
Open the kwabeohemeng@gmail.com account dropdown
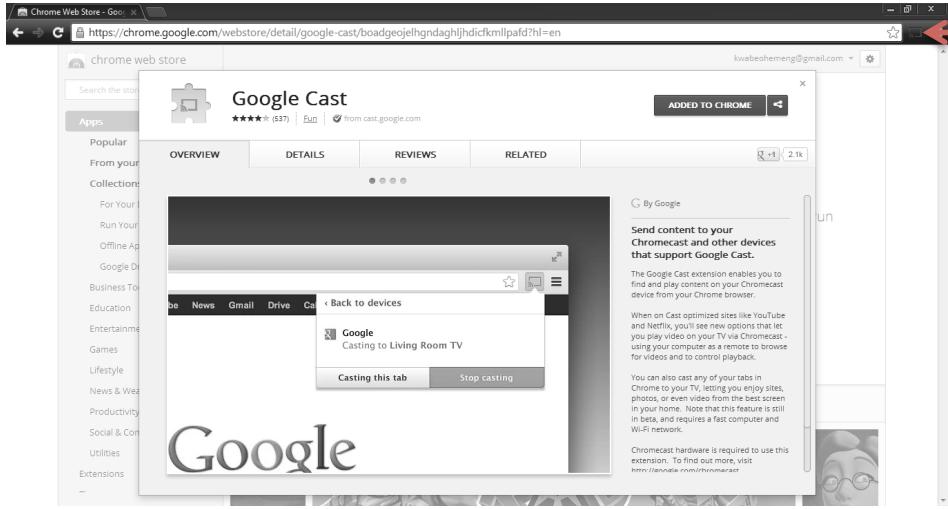click(x=793, y=59)
